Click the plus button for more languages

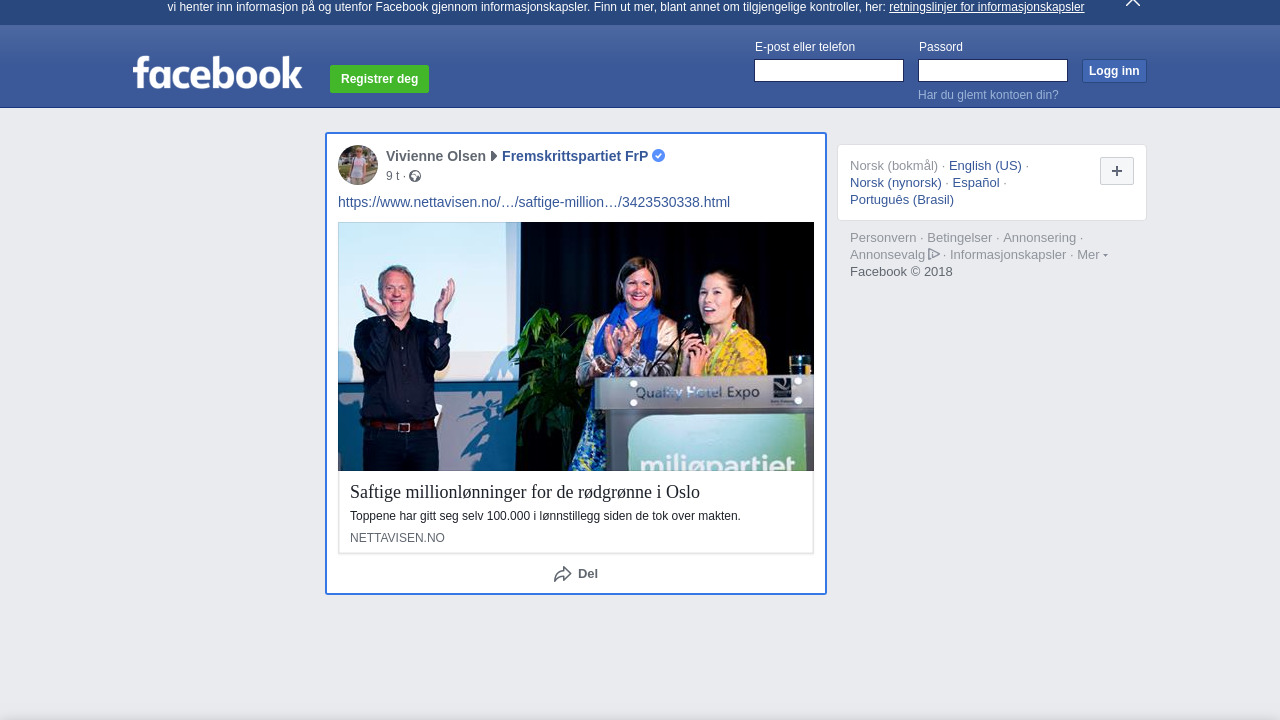[1117, 171]
